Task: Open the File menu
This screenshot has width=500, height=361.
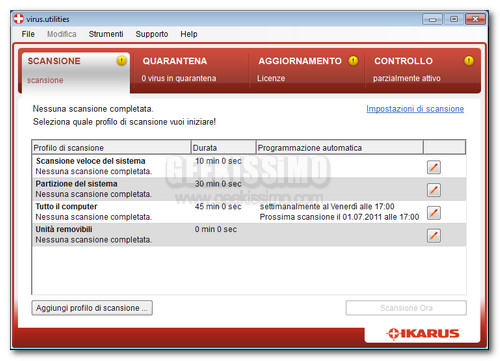Action: tap(28, 34)
